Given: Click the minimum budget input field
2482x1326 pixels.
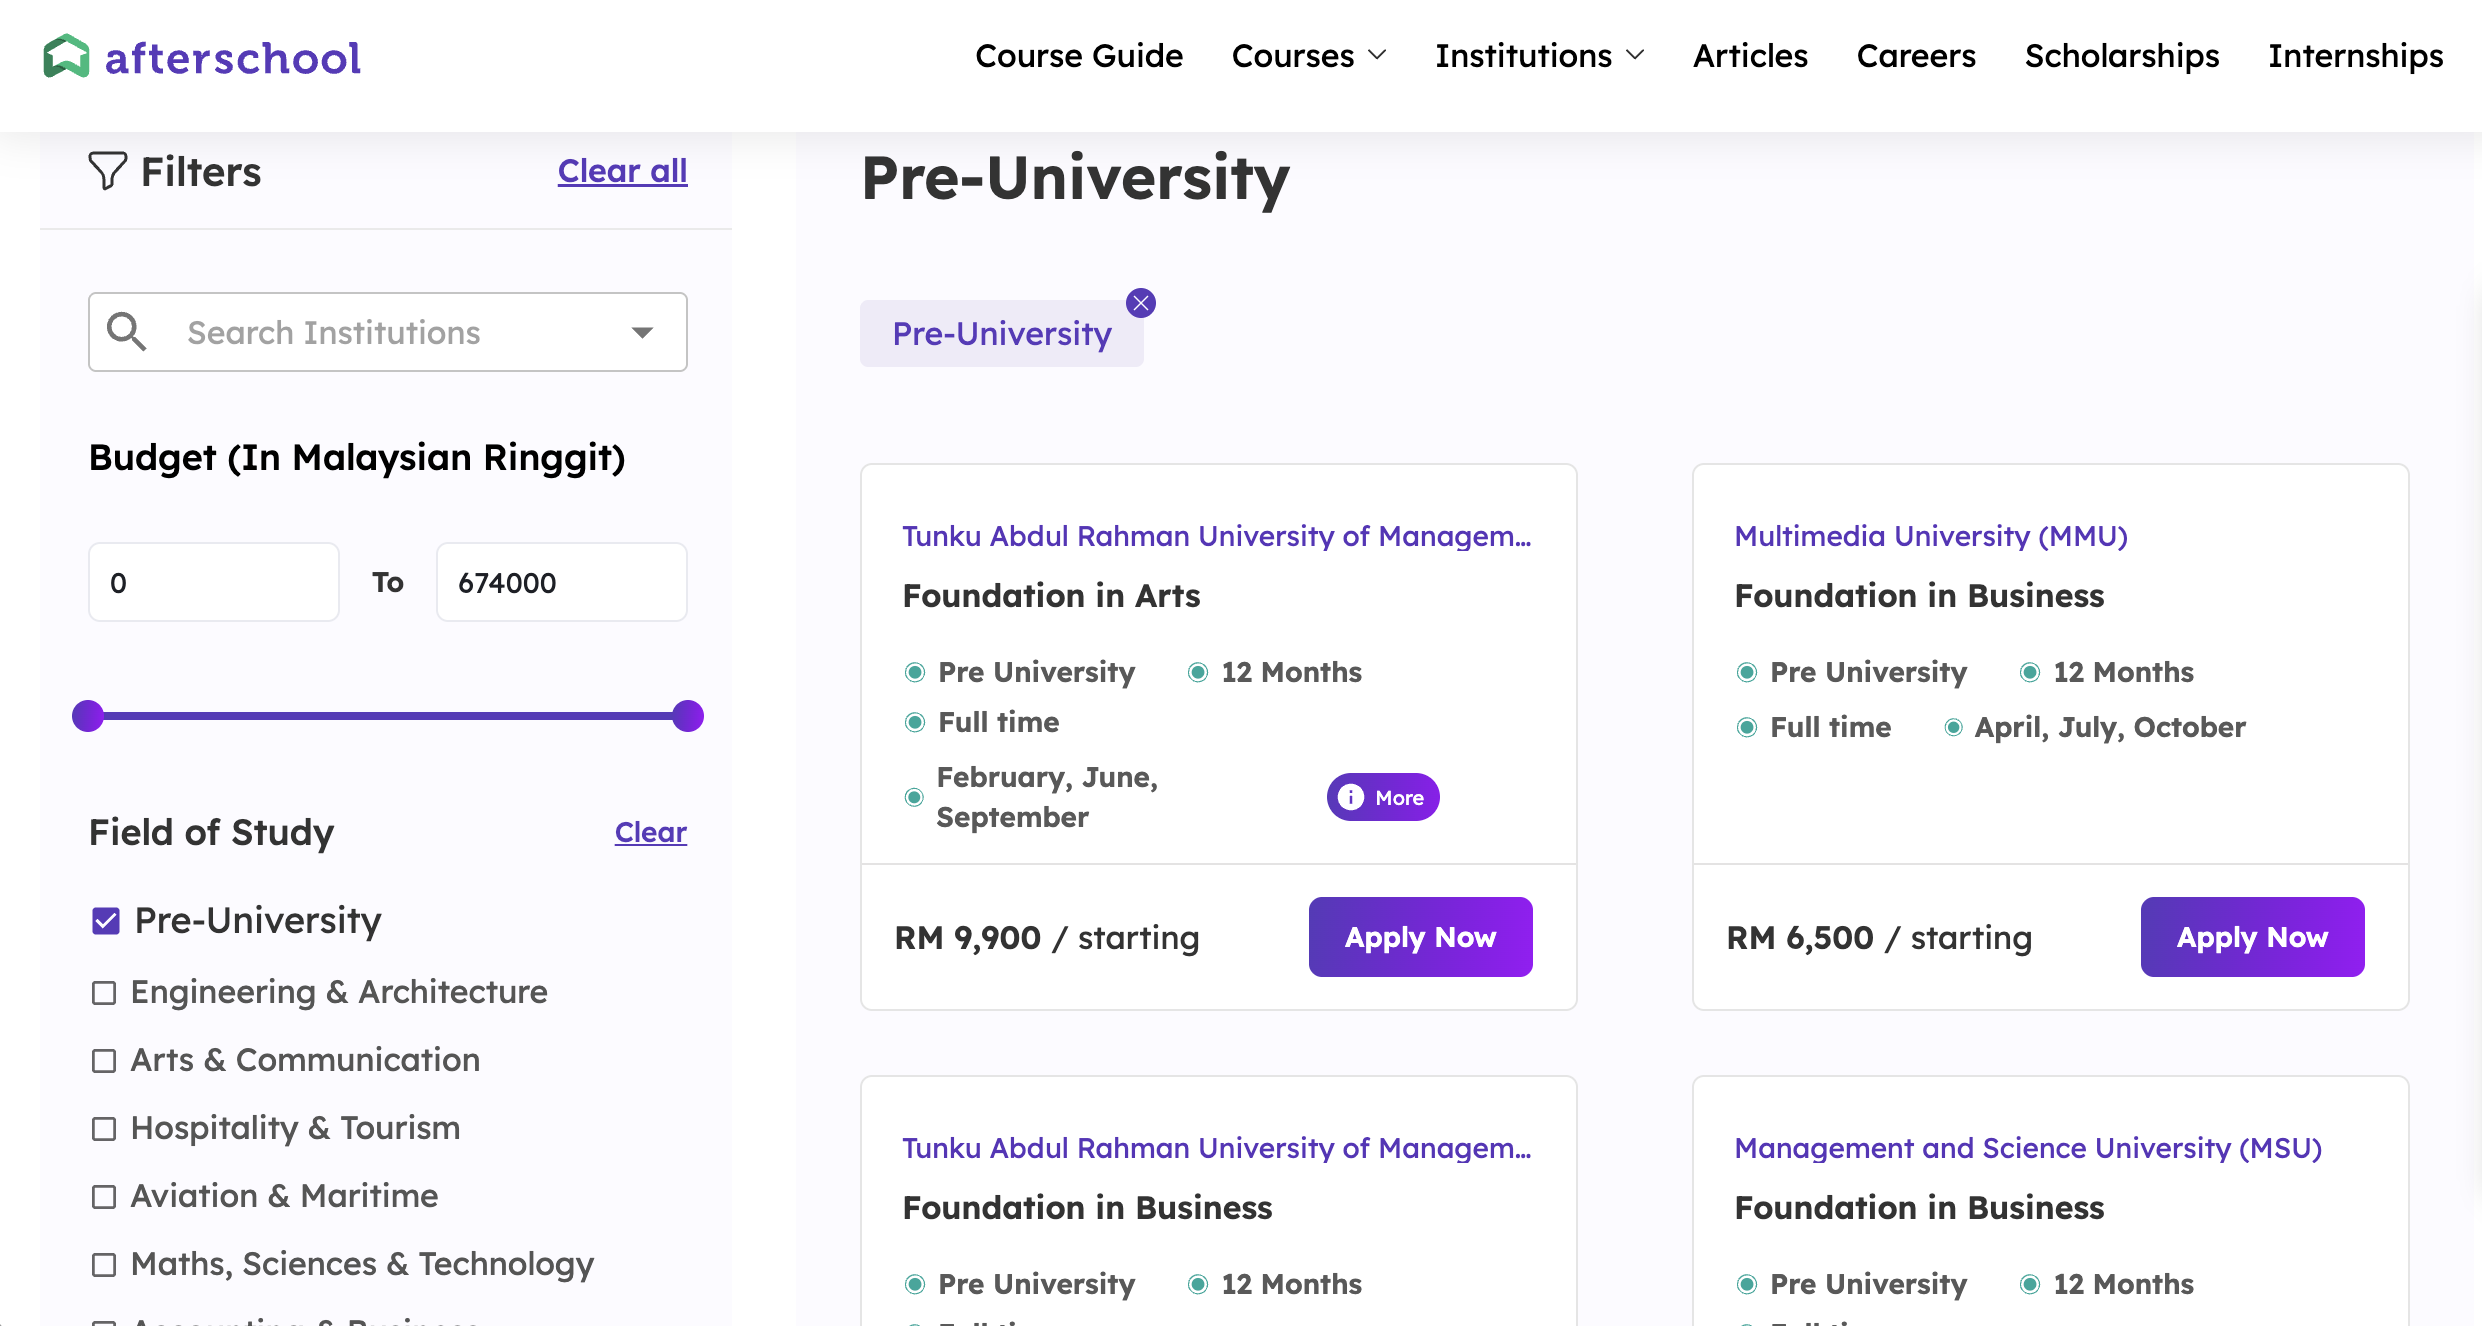Looking at the screenshot, I should coord(214,582).
